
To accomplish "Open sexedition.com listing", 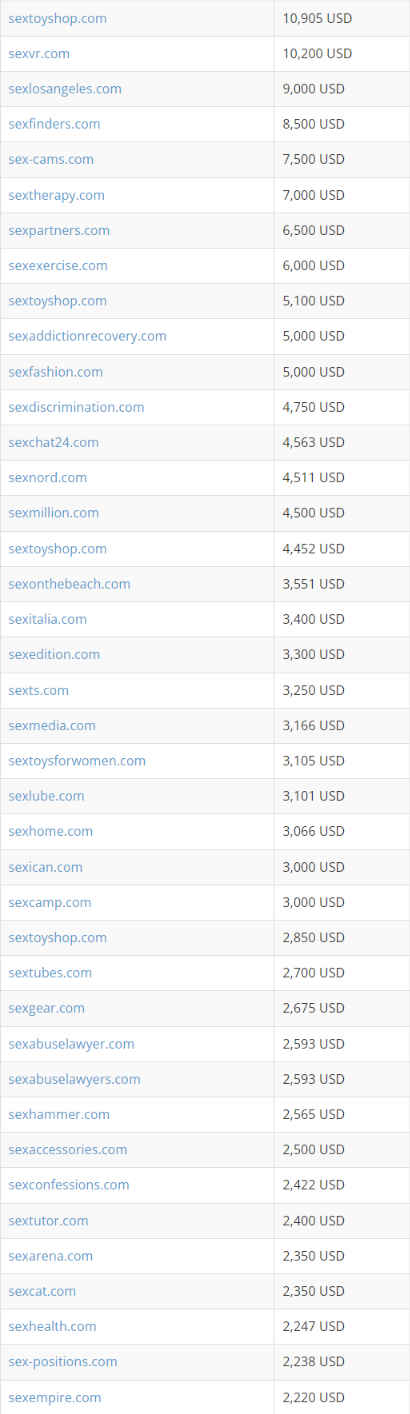I will click(x=54, y=654).
